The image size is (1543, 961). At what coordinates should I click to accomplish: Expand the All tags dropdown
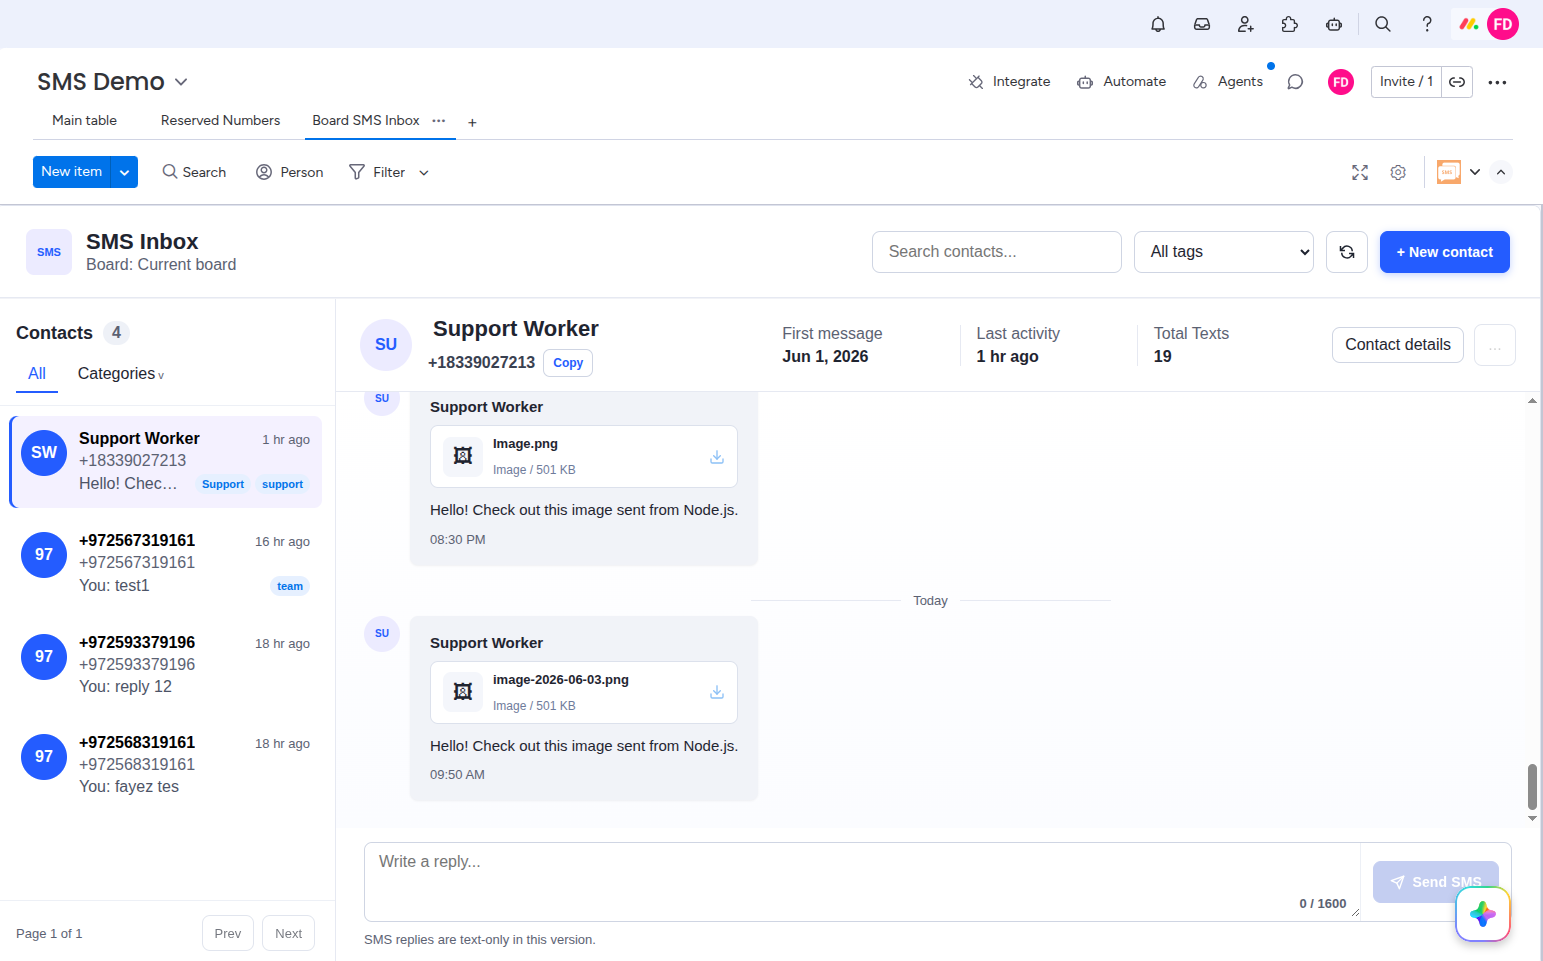(1224, 252)
